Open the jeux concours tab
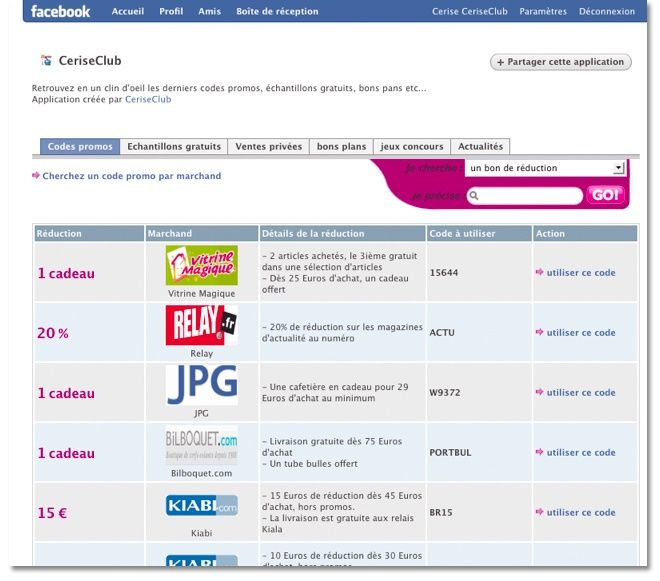 [x=412, y=147]
